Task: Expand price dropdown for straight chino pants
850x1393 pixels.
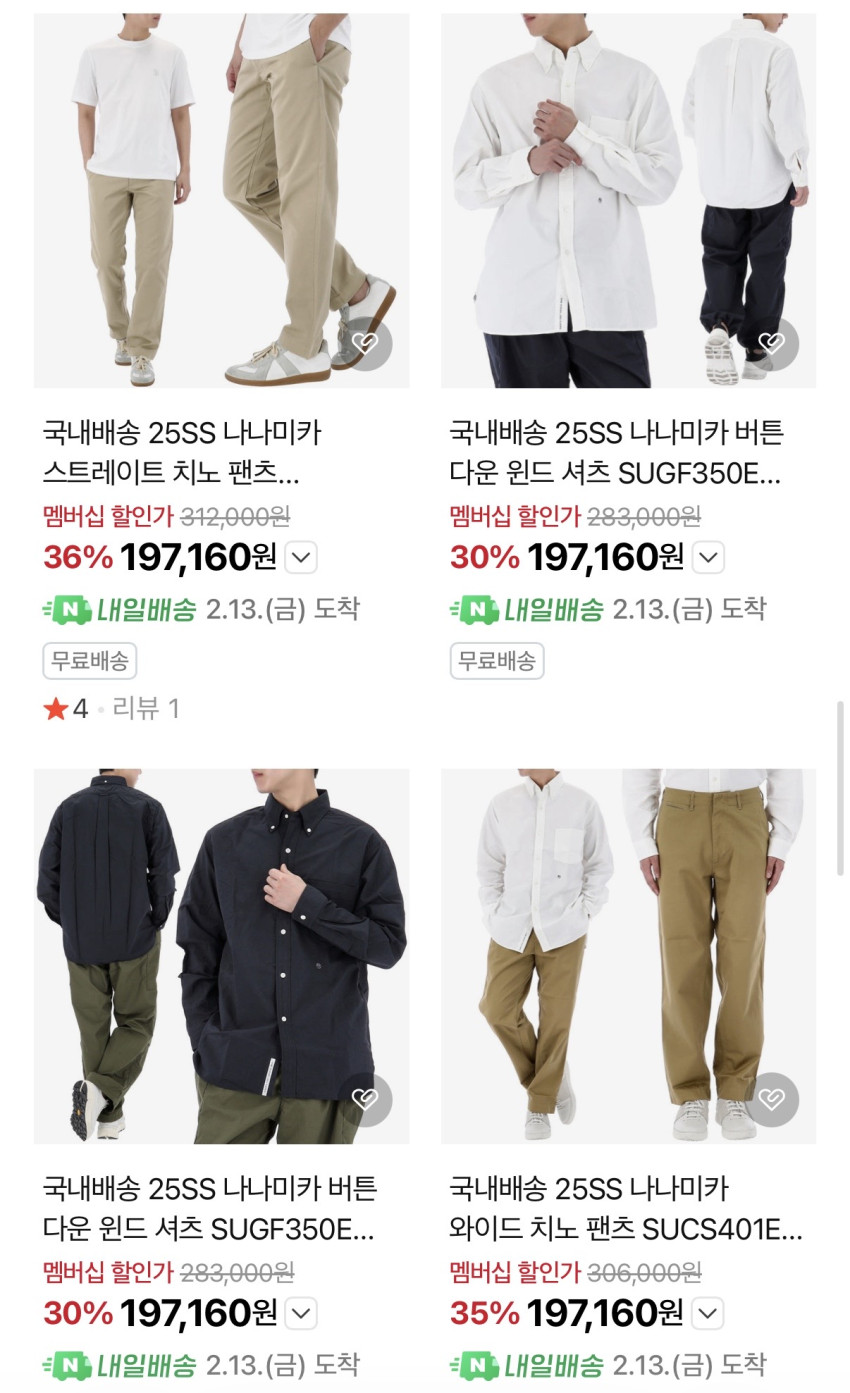Action: (301, 558)
